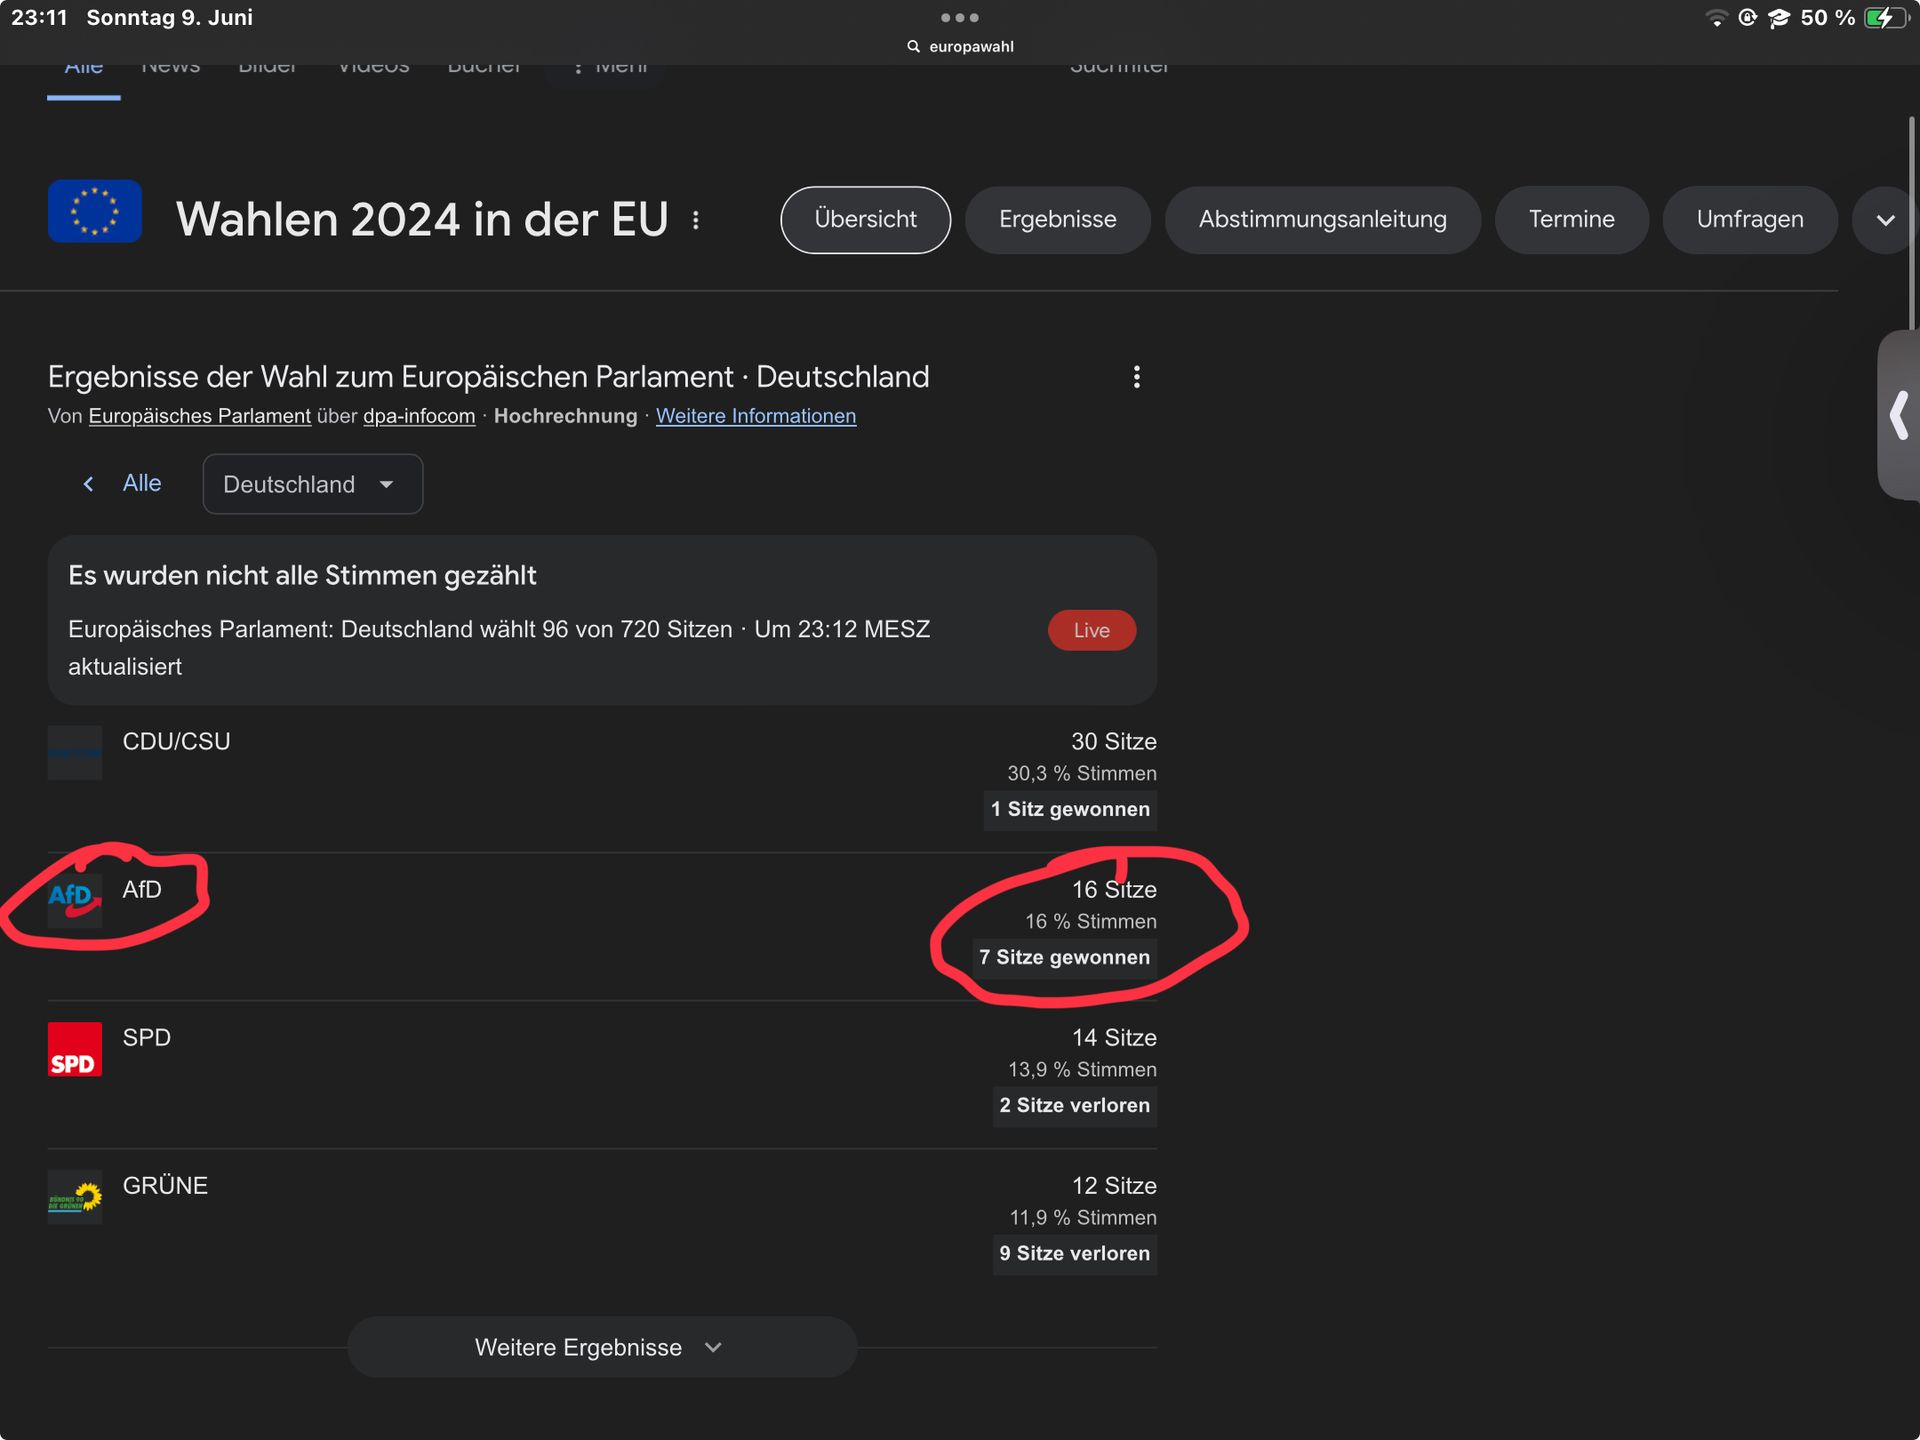The width and height of the screenshot is (1920, 1440).
Task: Open Weitere Informationen link
Action: click(755, 416)
